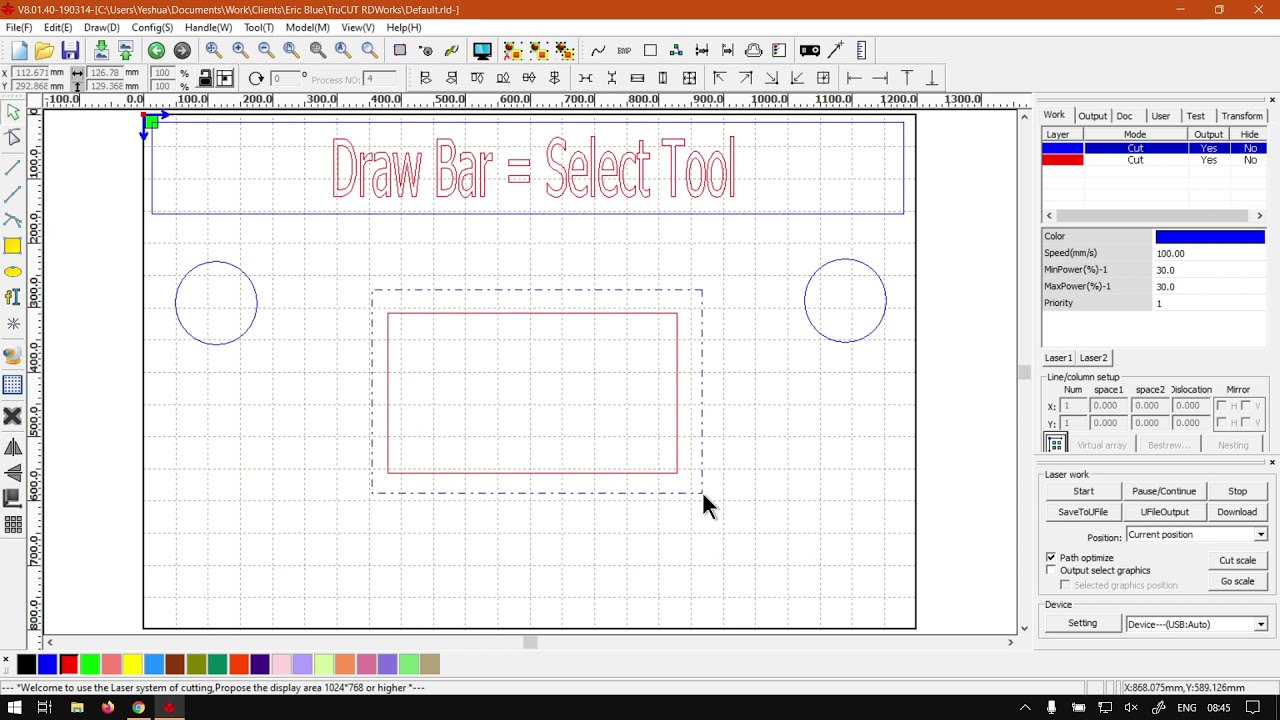Viewport: 1280px width, 720px height.
Task: Select the Ellipse draw tool
Action: [x=13, y=272]
